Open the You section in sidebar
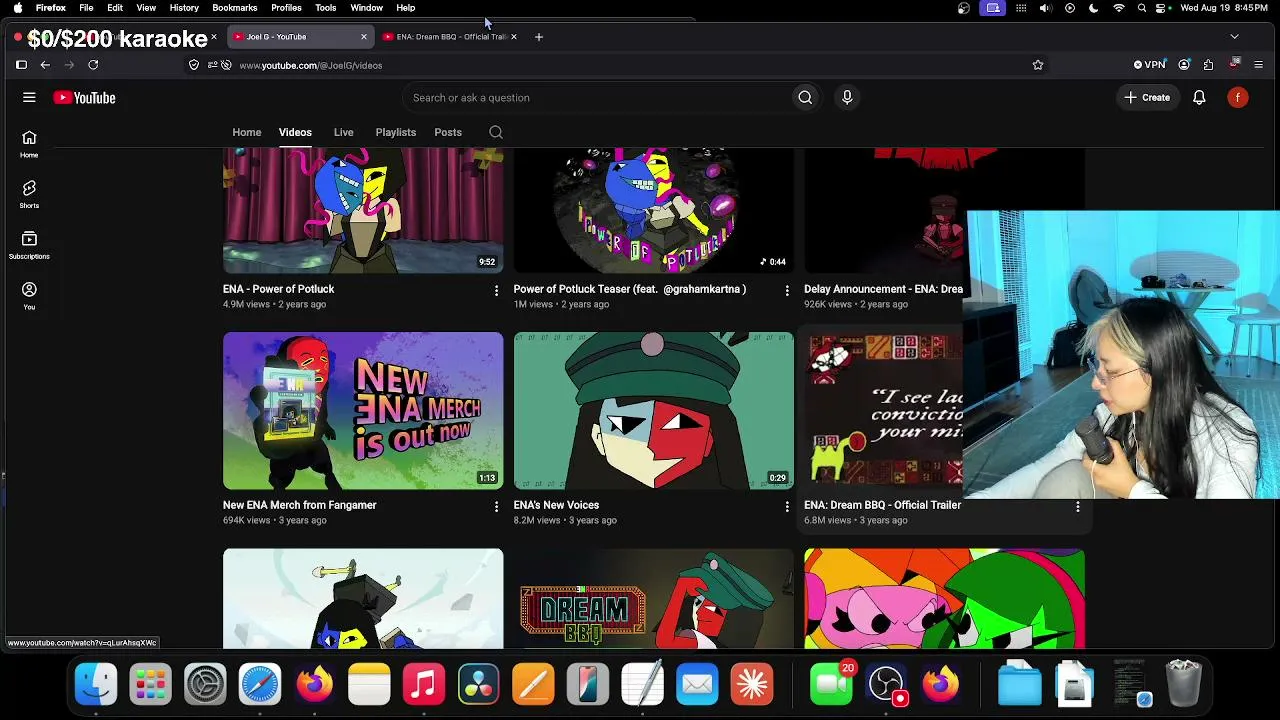This screenshot has width=1280, height=720. pyautogui.click(x=29, y=295)
